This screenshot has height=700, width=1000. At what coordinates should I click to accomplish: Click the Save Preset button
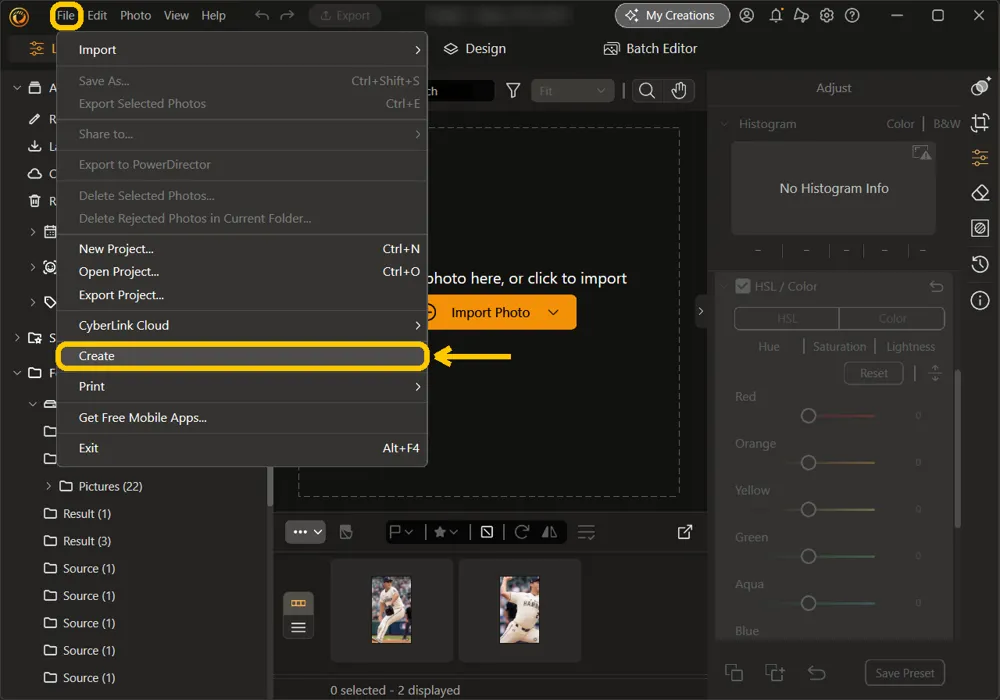click(904, 673)
